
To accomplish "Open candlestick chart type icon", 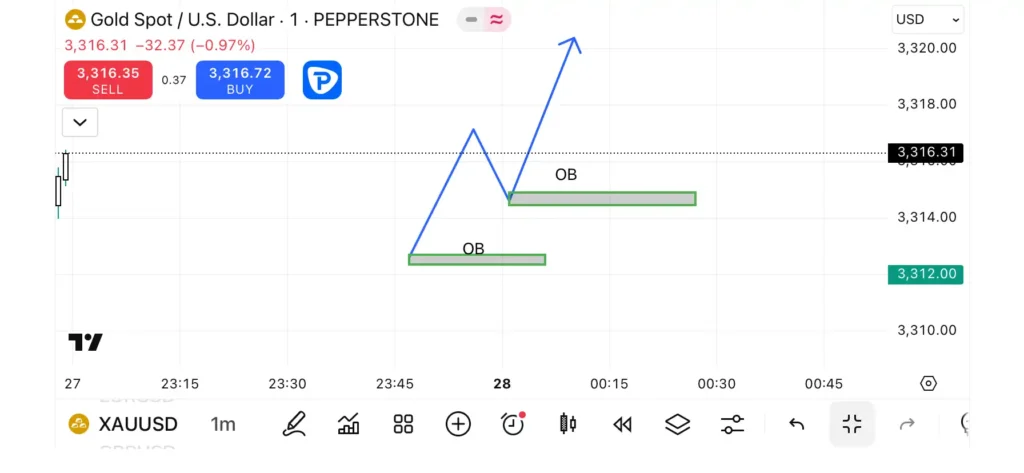I will 568,424.
